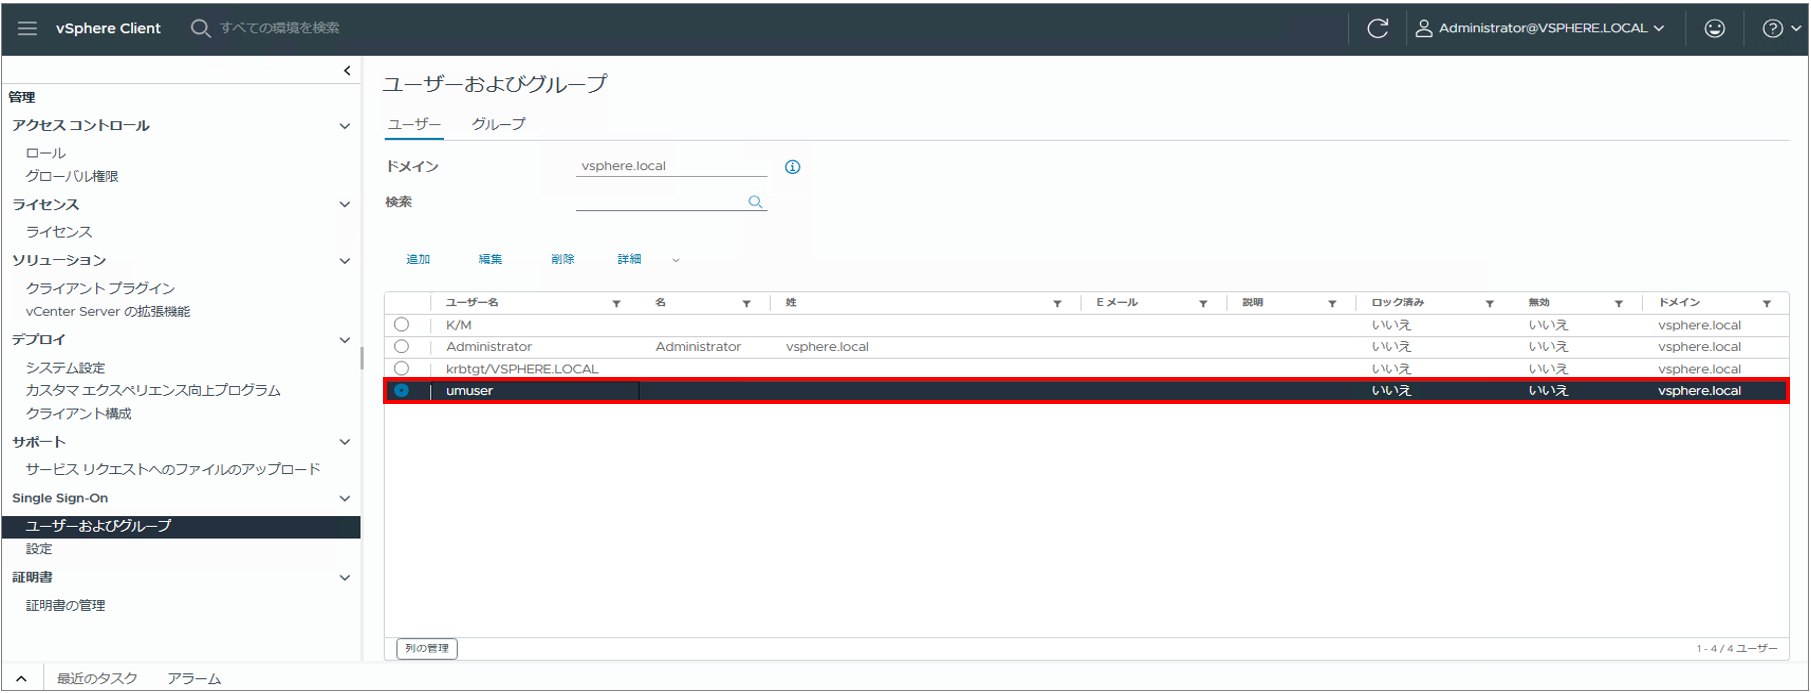
Task: Select the K/M user radio button
Action: (401, 325)
